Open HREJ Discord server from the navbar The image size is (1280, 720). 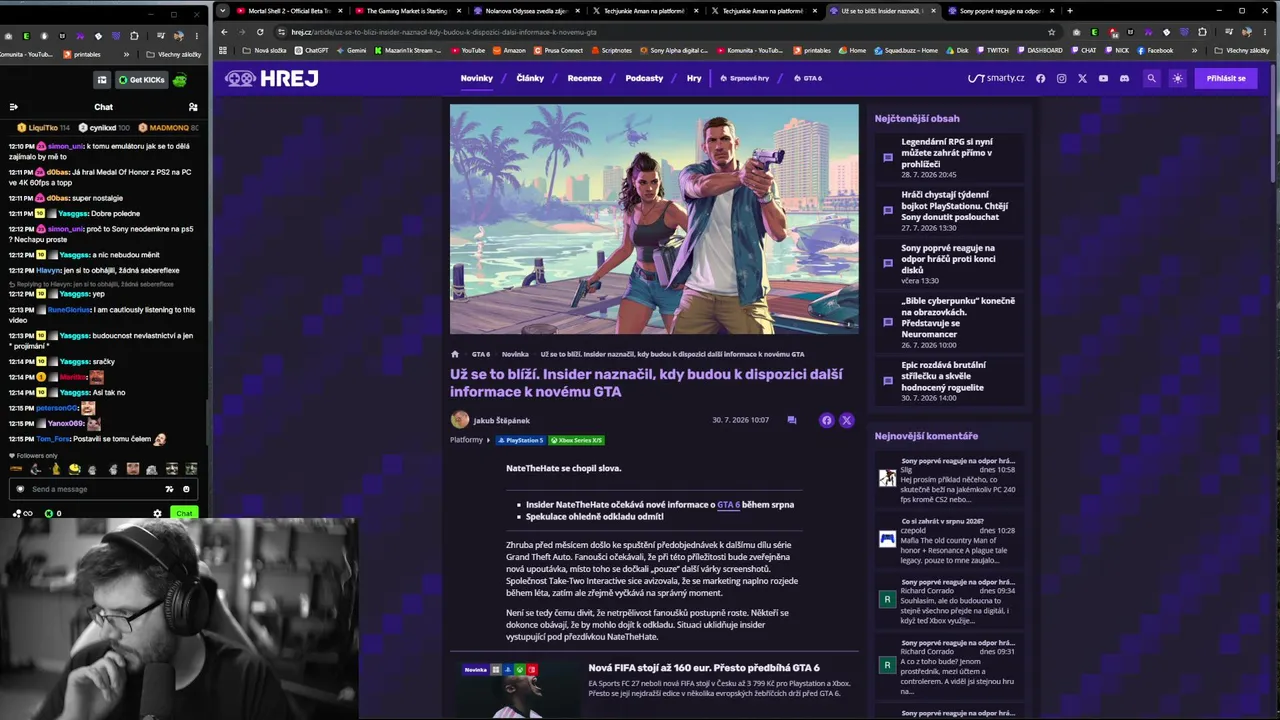(x=1124, y=78)
